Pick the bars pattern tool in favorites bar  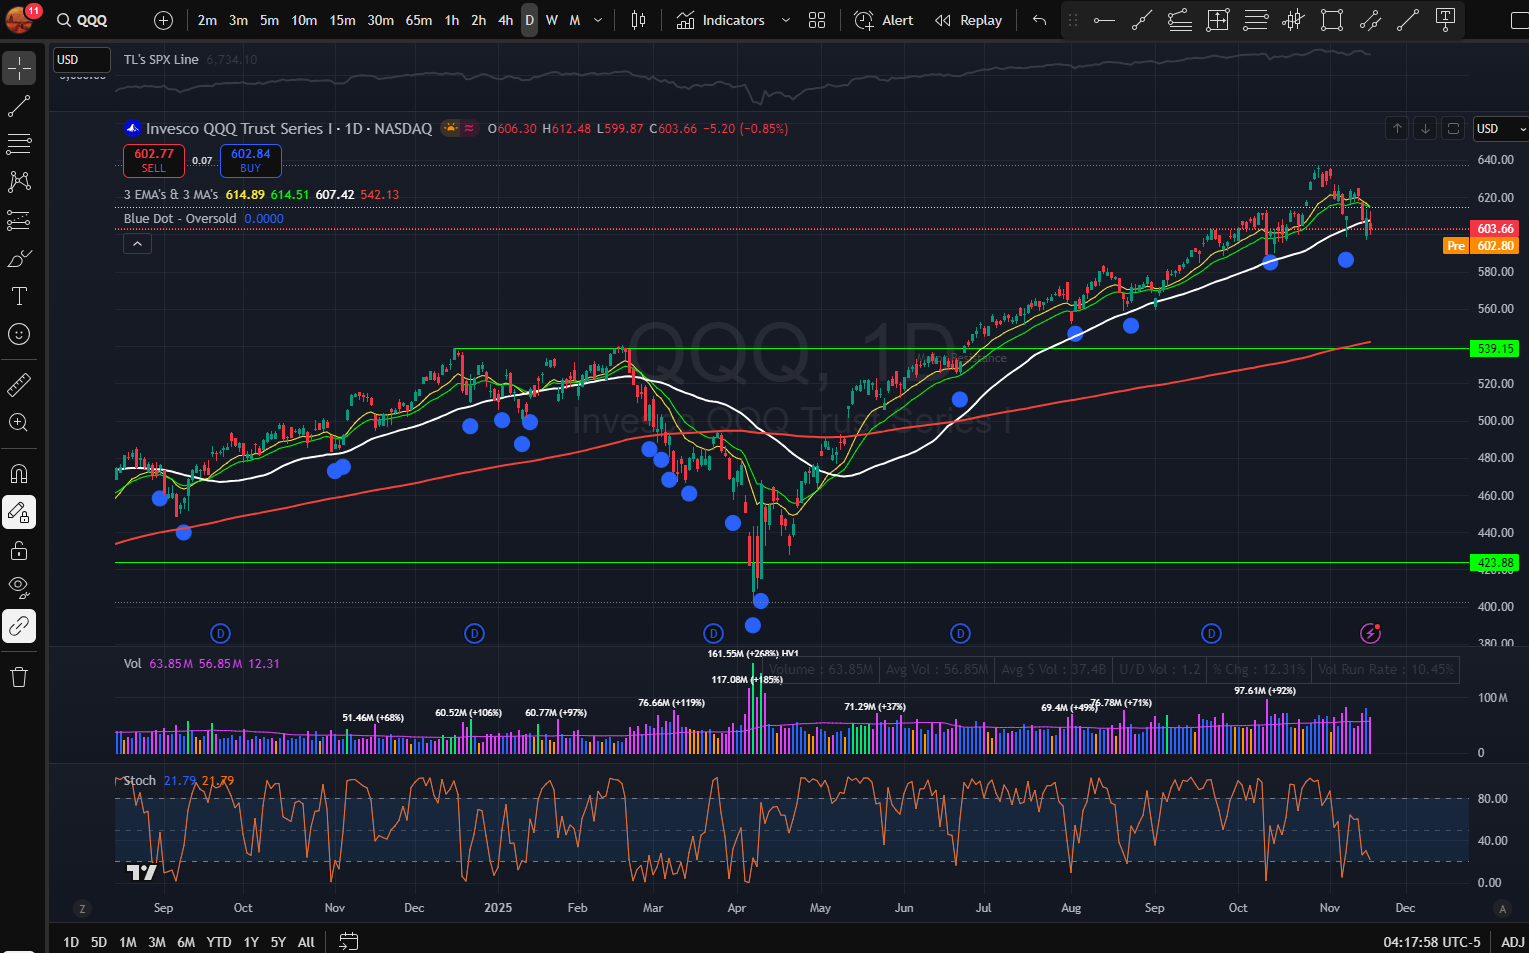click(x=1294, y=20)
